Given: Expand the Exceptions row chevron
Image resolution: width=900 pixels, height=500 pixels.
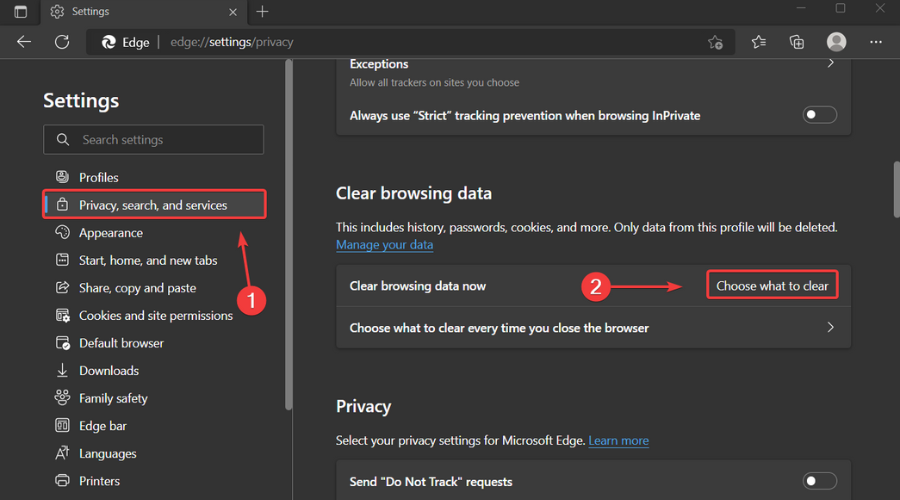Looking at the screenshot, I should (830, 63).
